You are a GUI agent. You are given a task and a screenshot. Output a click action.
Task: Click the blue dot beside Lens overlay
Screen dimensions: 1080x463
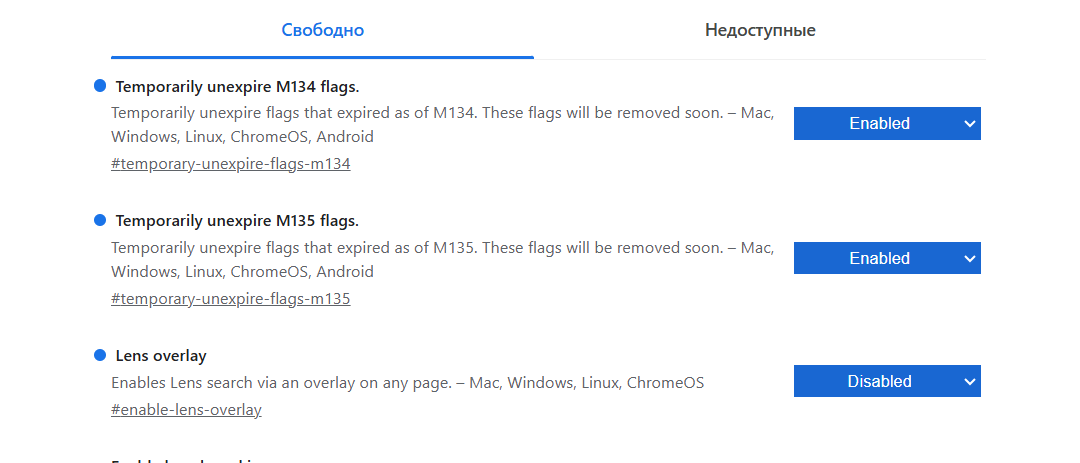100,355
